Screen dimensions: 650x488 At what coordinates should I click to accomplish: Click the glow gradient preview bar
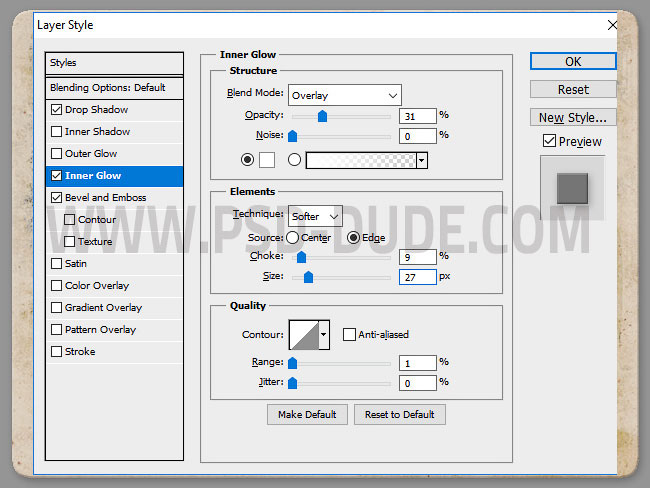click(x=361, y=160)
